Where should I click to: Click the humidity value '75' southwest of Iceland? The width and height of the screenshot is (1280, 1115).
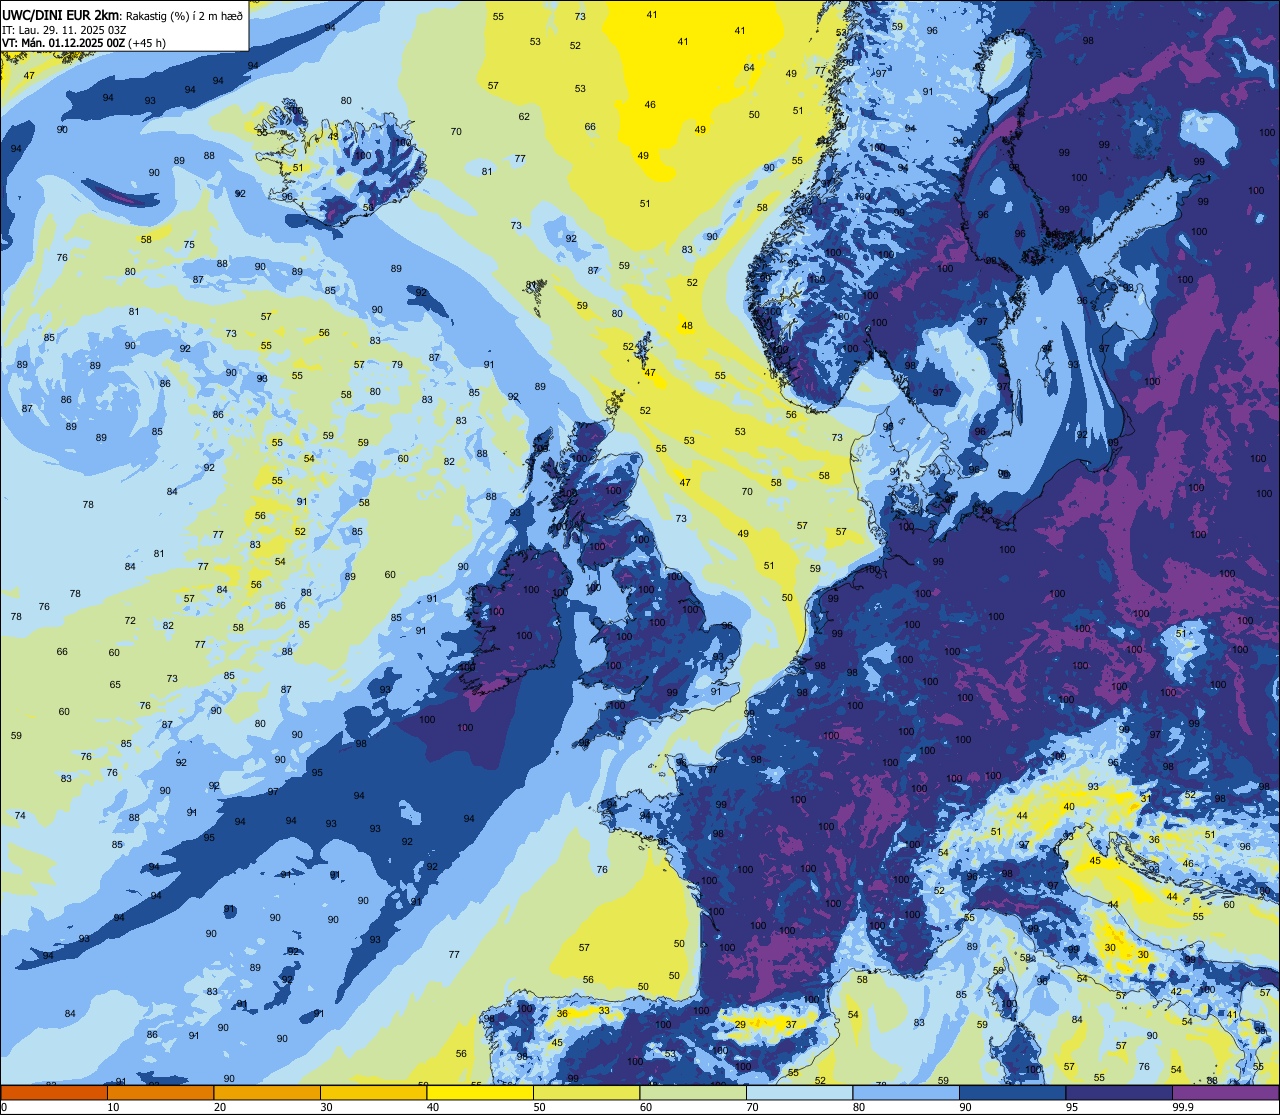click(x=189, y=246)
